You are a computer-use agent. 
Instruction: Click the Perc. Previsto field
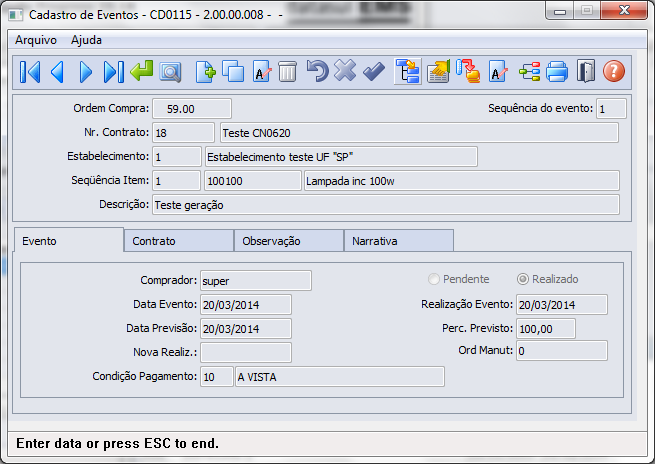pos(546,329)
